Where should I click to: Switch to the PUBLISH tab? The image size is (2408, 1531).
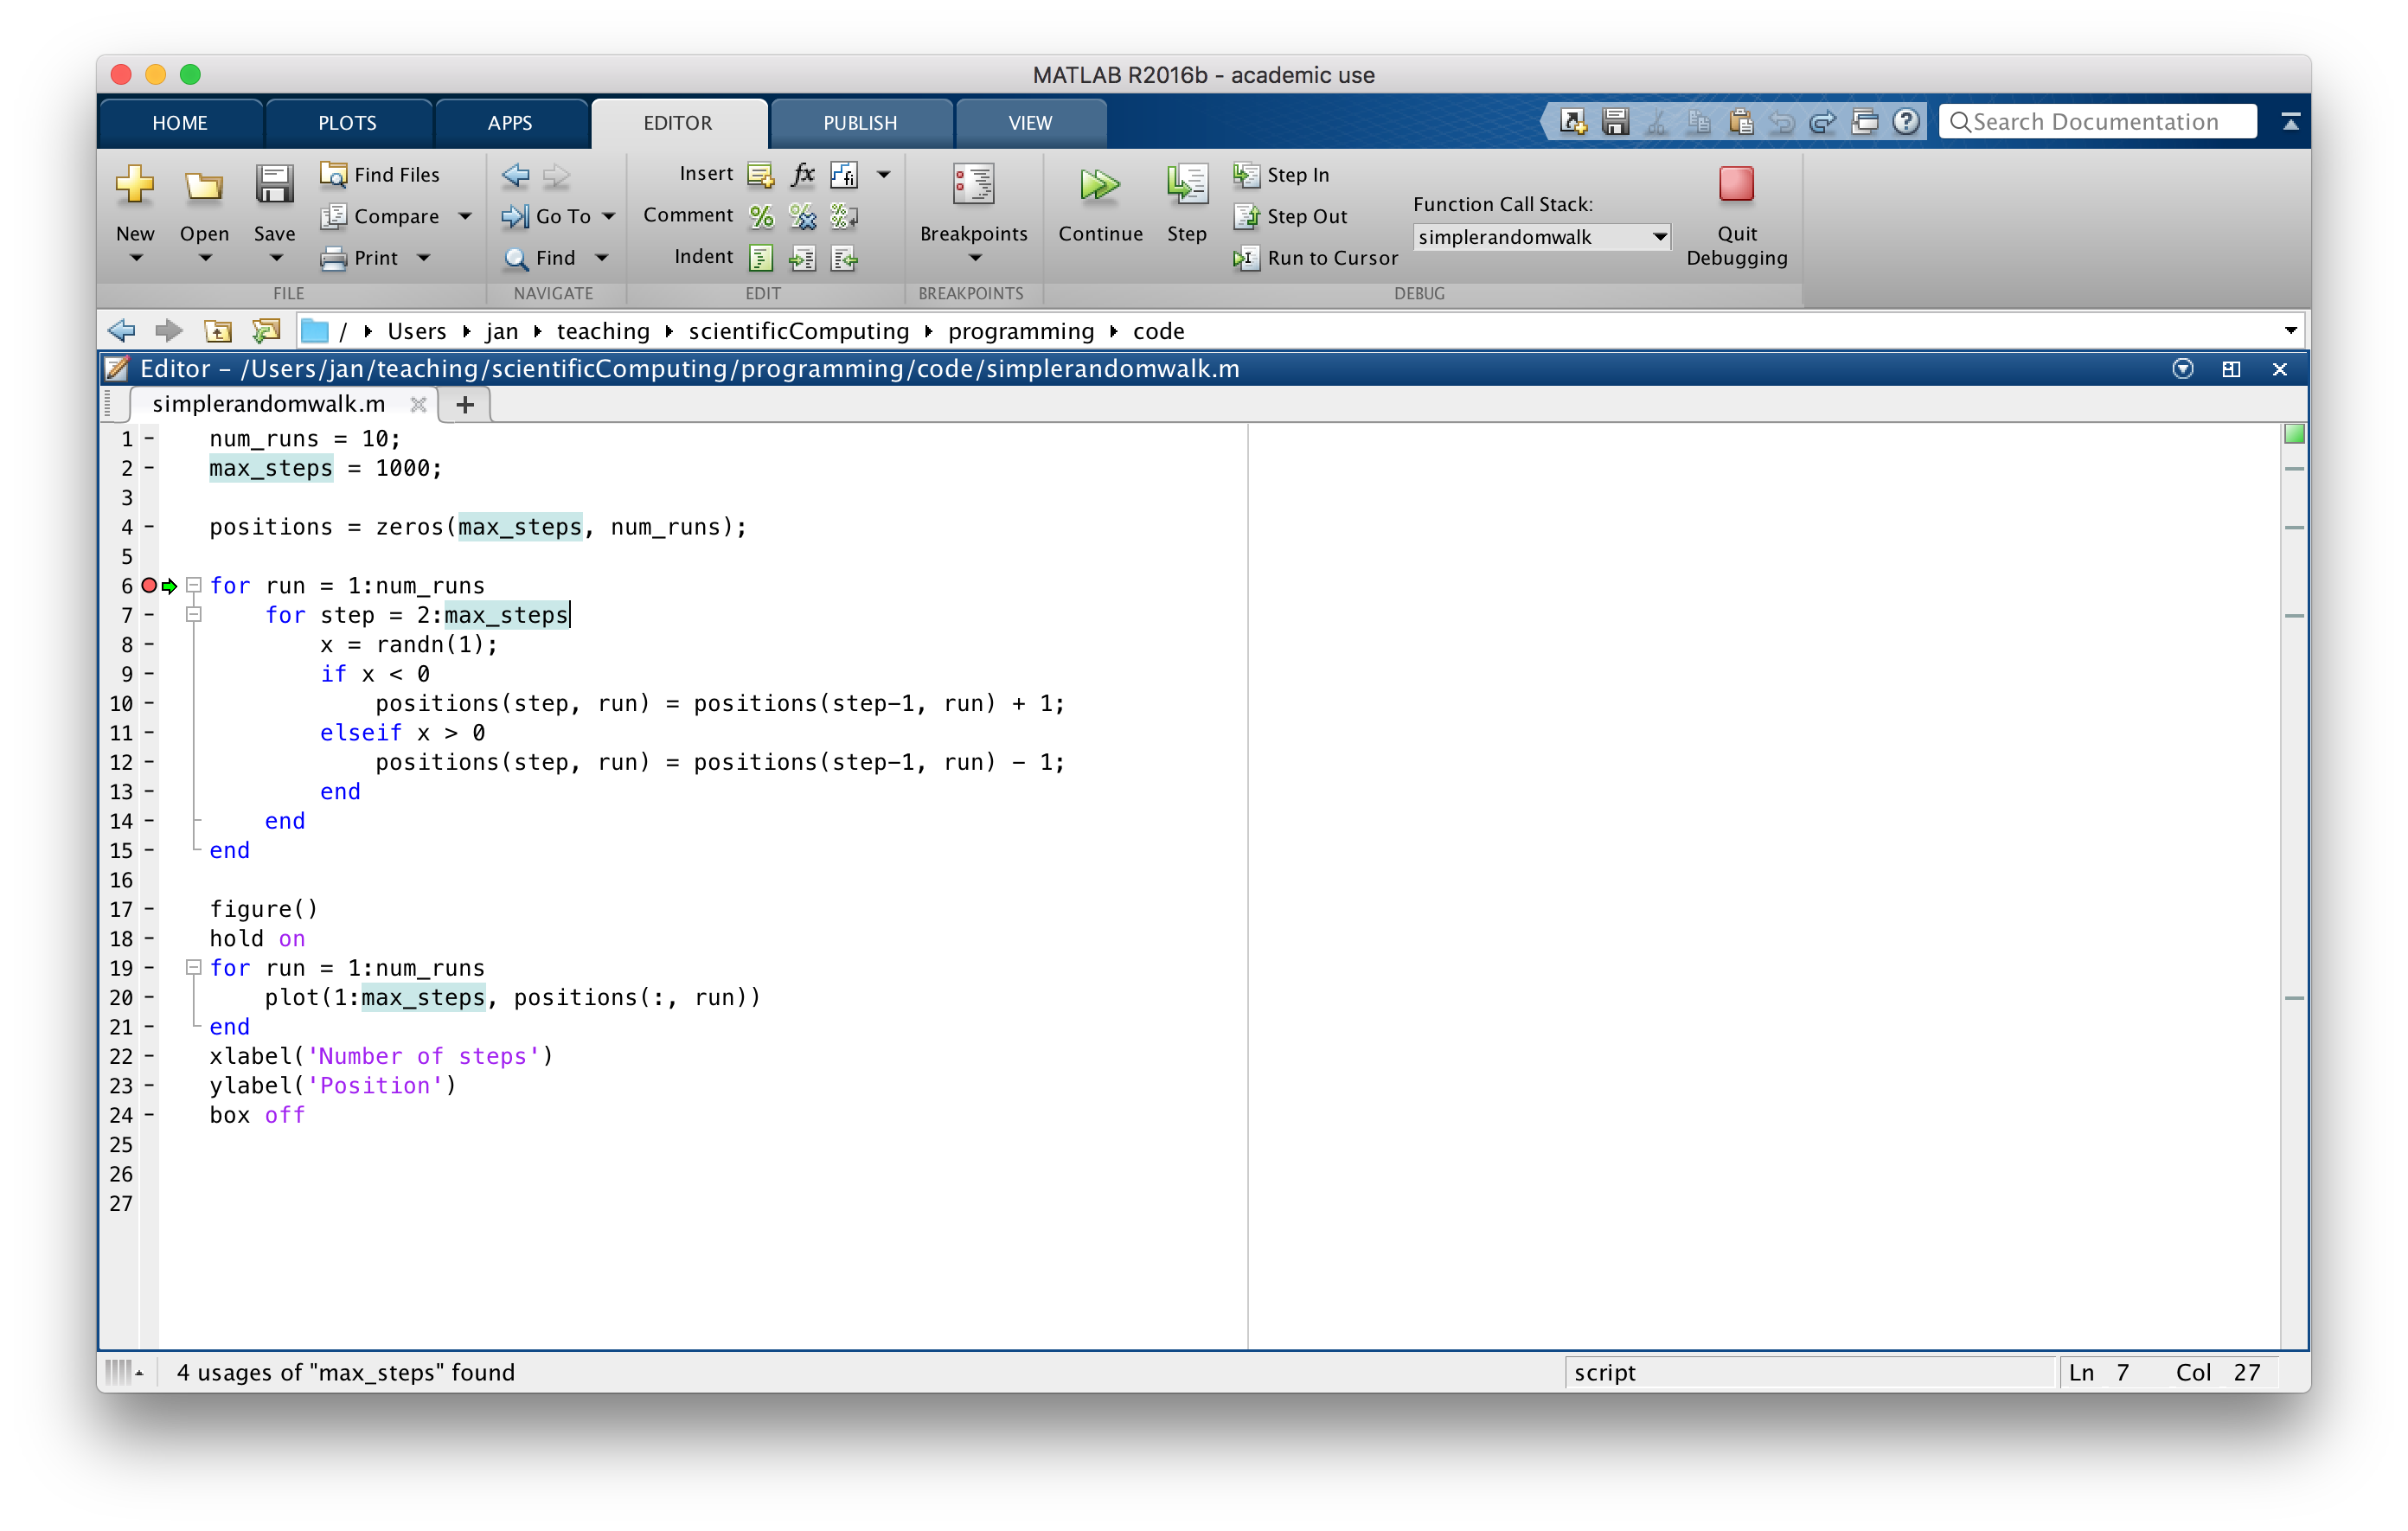(859, 123)
